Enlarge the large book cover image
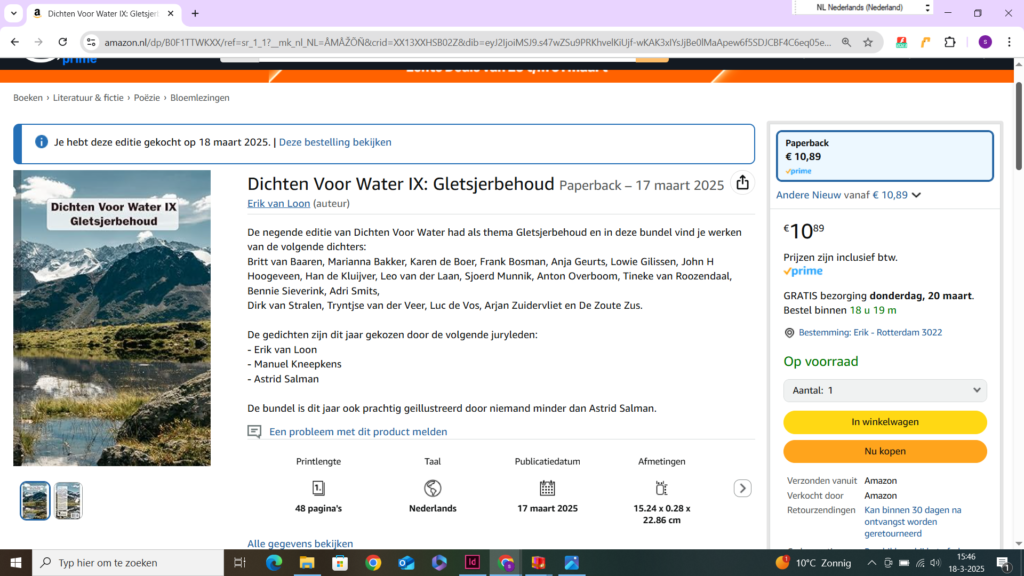Screen dimensions: 1024x576 pyautogui.click(x=112, y=318)
